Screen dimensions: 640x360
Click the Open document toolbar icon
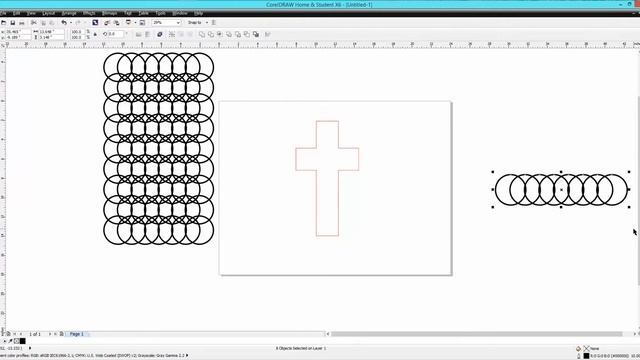[4, 23]
